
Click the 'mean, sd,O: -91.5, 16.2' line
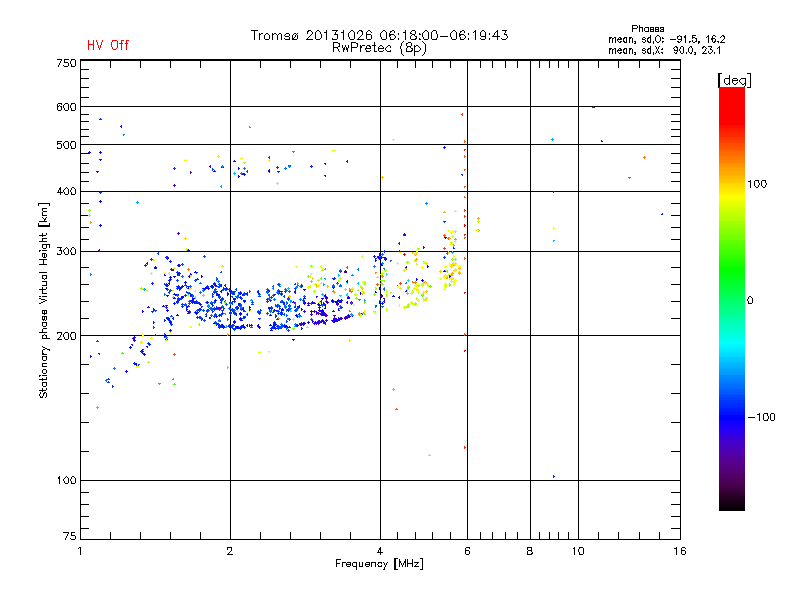(x=666, y=39)
